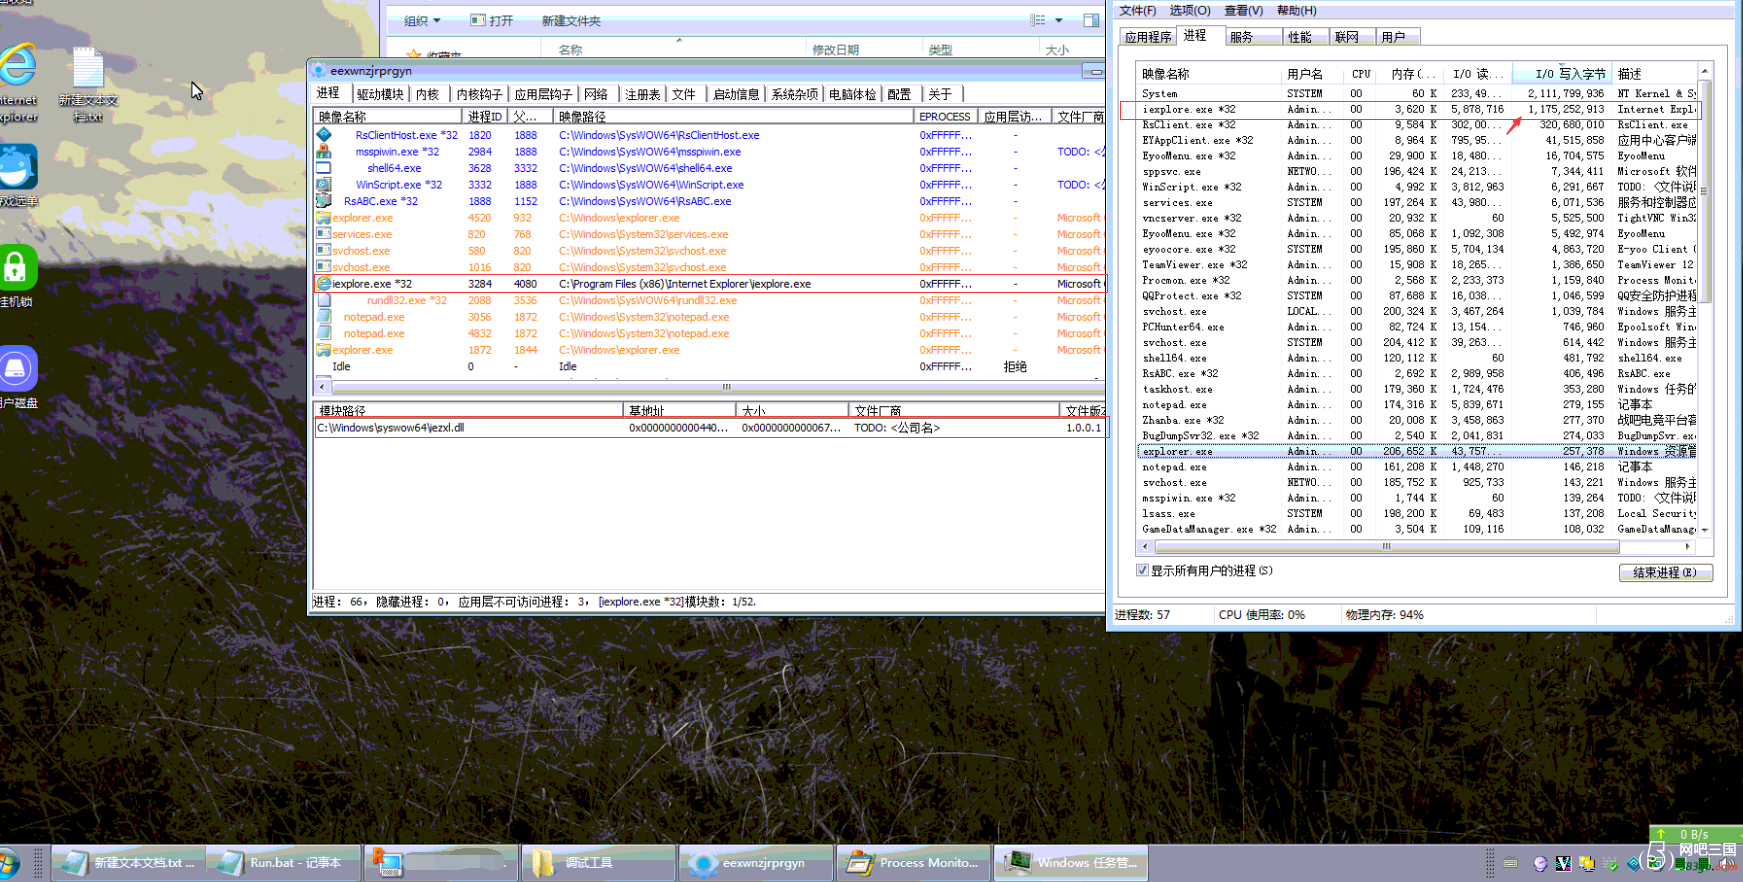1743x882 pixels.
Task: Open the view options dropdown arrow in Explorer
Action: (x=1058, y=20)
